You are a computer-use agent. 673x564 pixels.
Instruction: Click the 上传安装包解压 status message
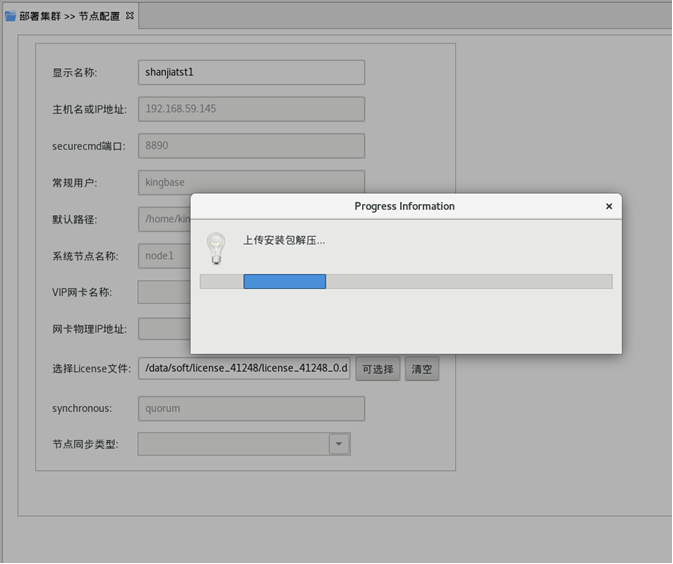coord(284,240)
